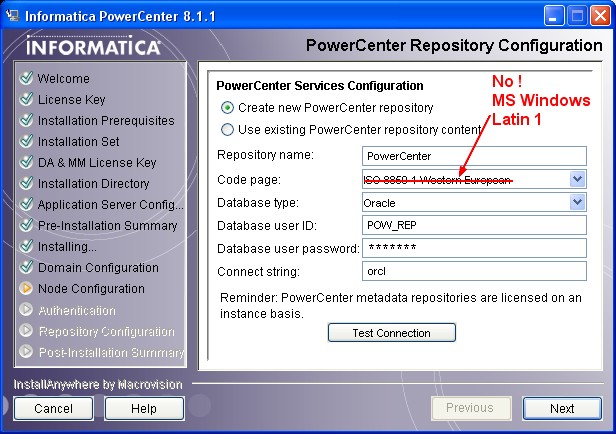The image size is (616, 434).
Task: Click the Domain Configuration label
Action: (x=98, y=267)
